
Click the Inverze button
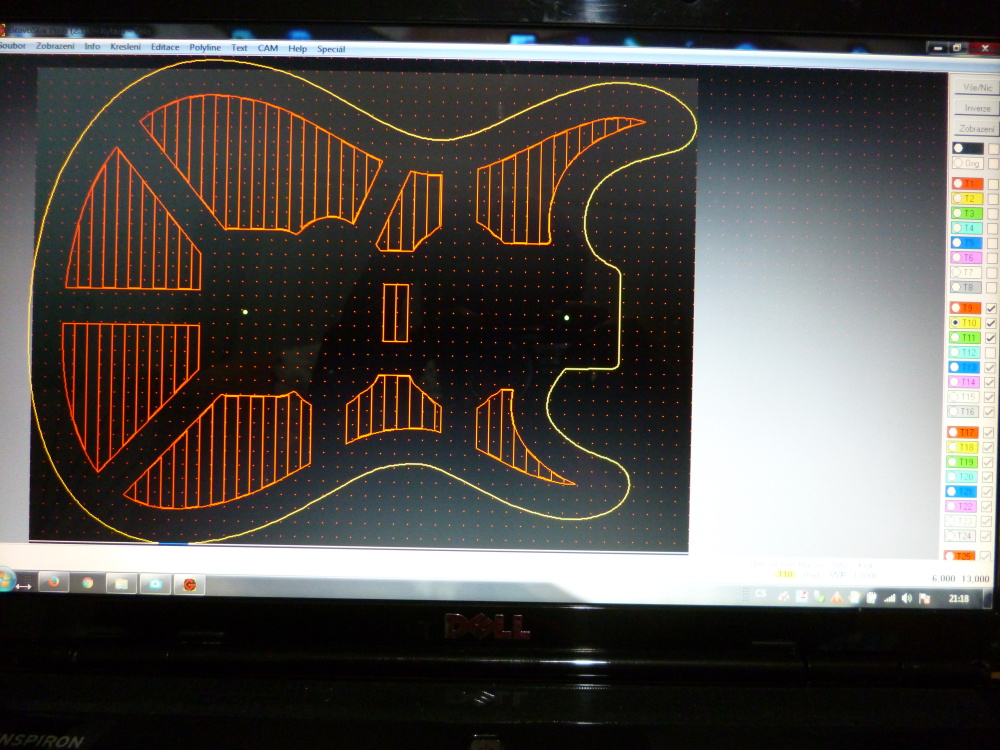(977, 108)
